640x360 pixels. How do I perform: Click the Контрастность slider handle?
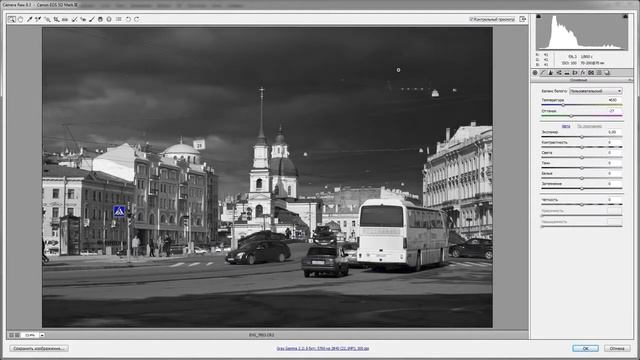pyautogui.click(x=582, y=147)
